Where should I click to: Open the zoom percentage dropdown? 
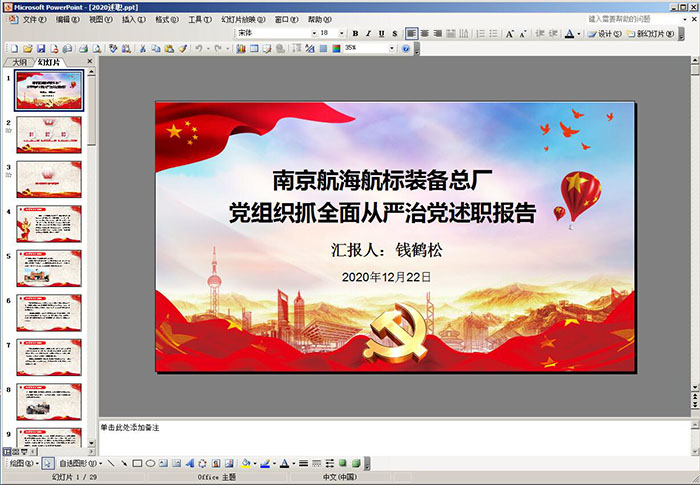click(x=392, y=49)
